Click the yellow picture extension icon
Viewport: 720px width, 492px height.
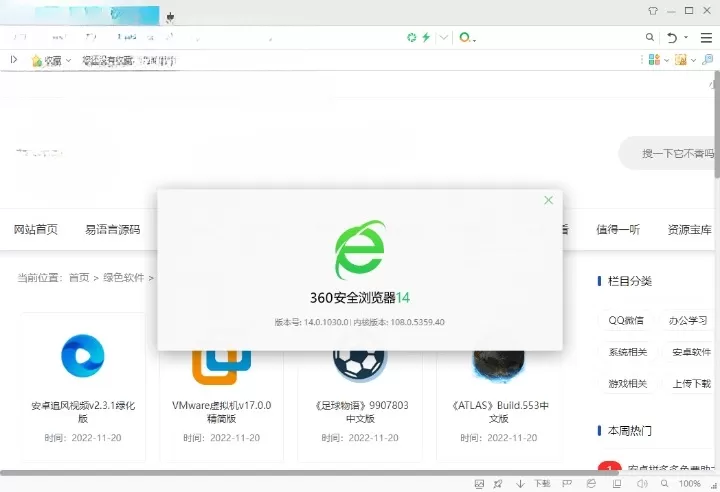[681, 60]
